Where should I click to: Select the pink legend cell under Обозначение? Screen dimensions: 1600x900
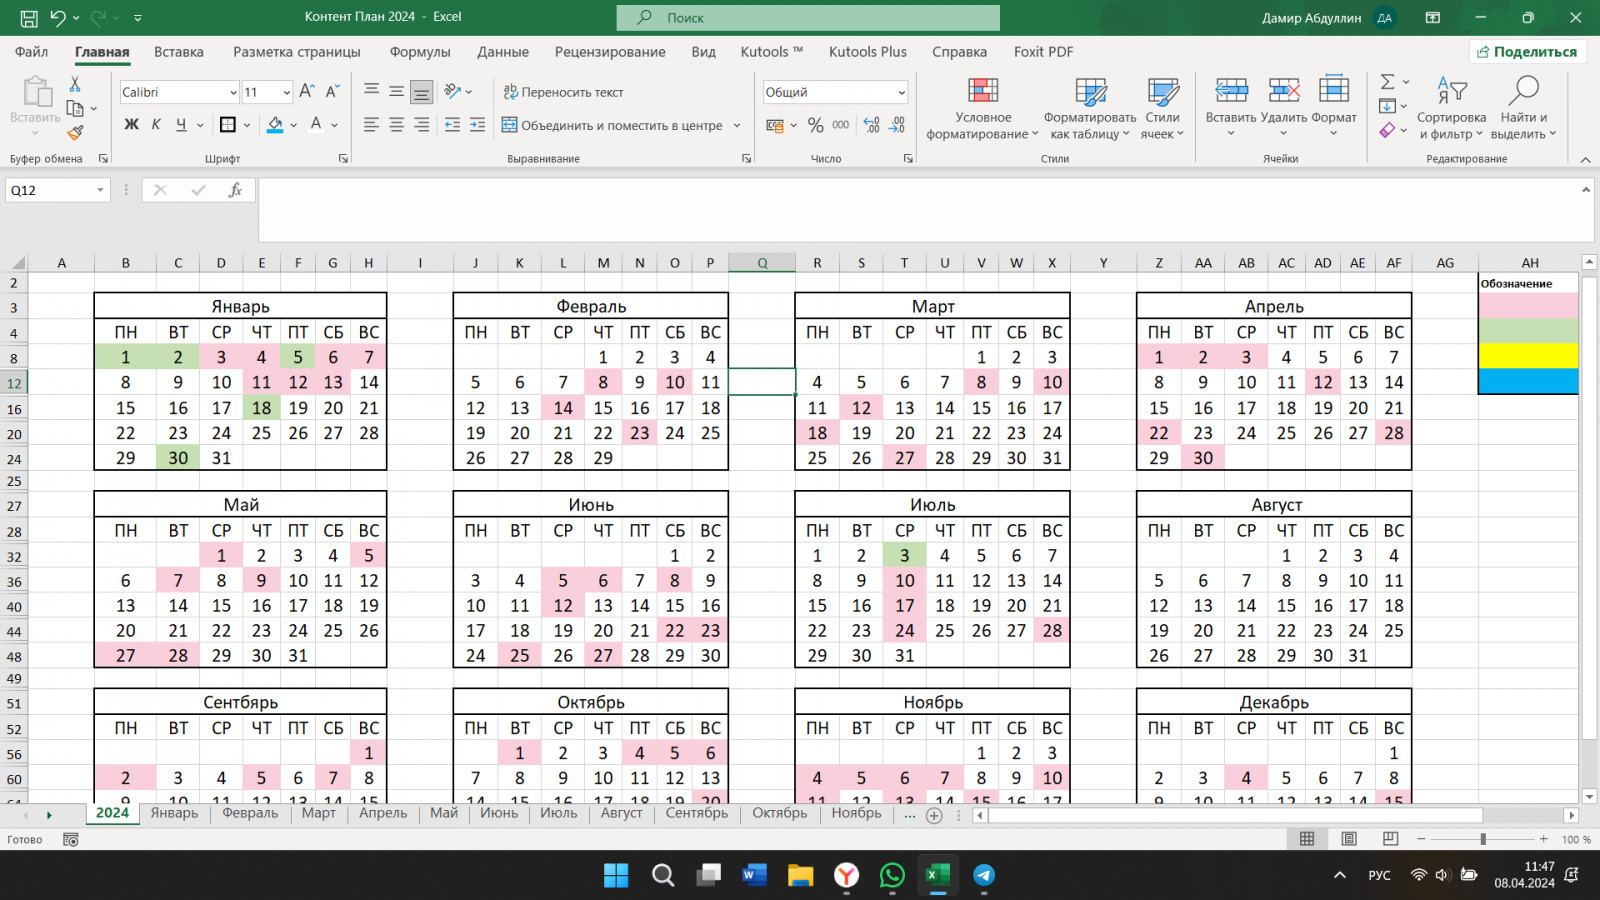(1528, 306)
